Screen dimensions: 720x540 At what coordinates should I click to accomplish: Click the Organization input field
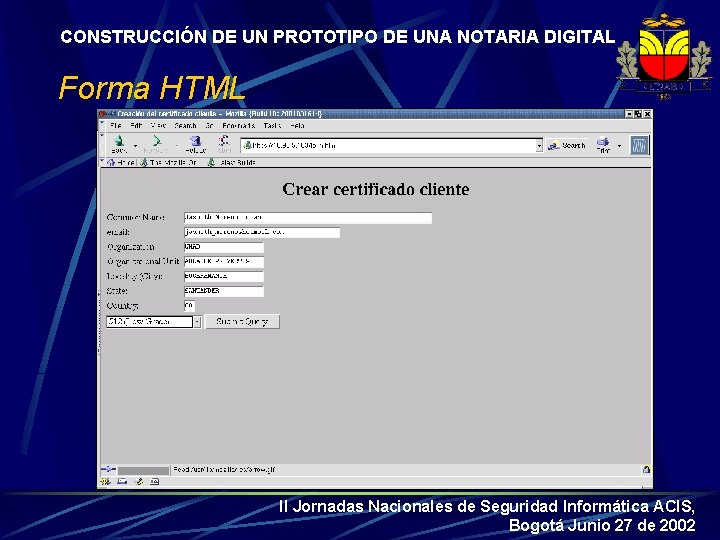(224, 247)
